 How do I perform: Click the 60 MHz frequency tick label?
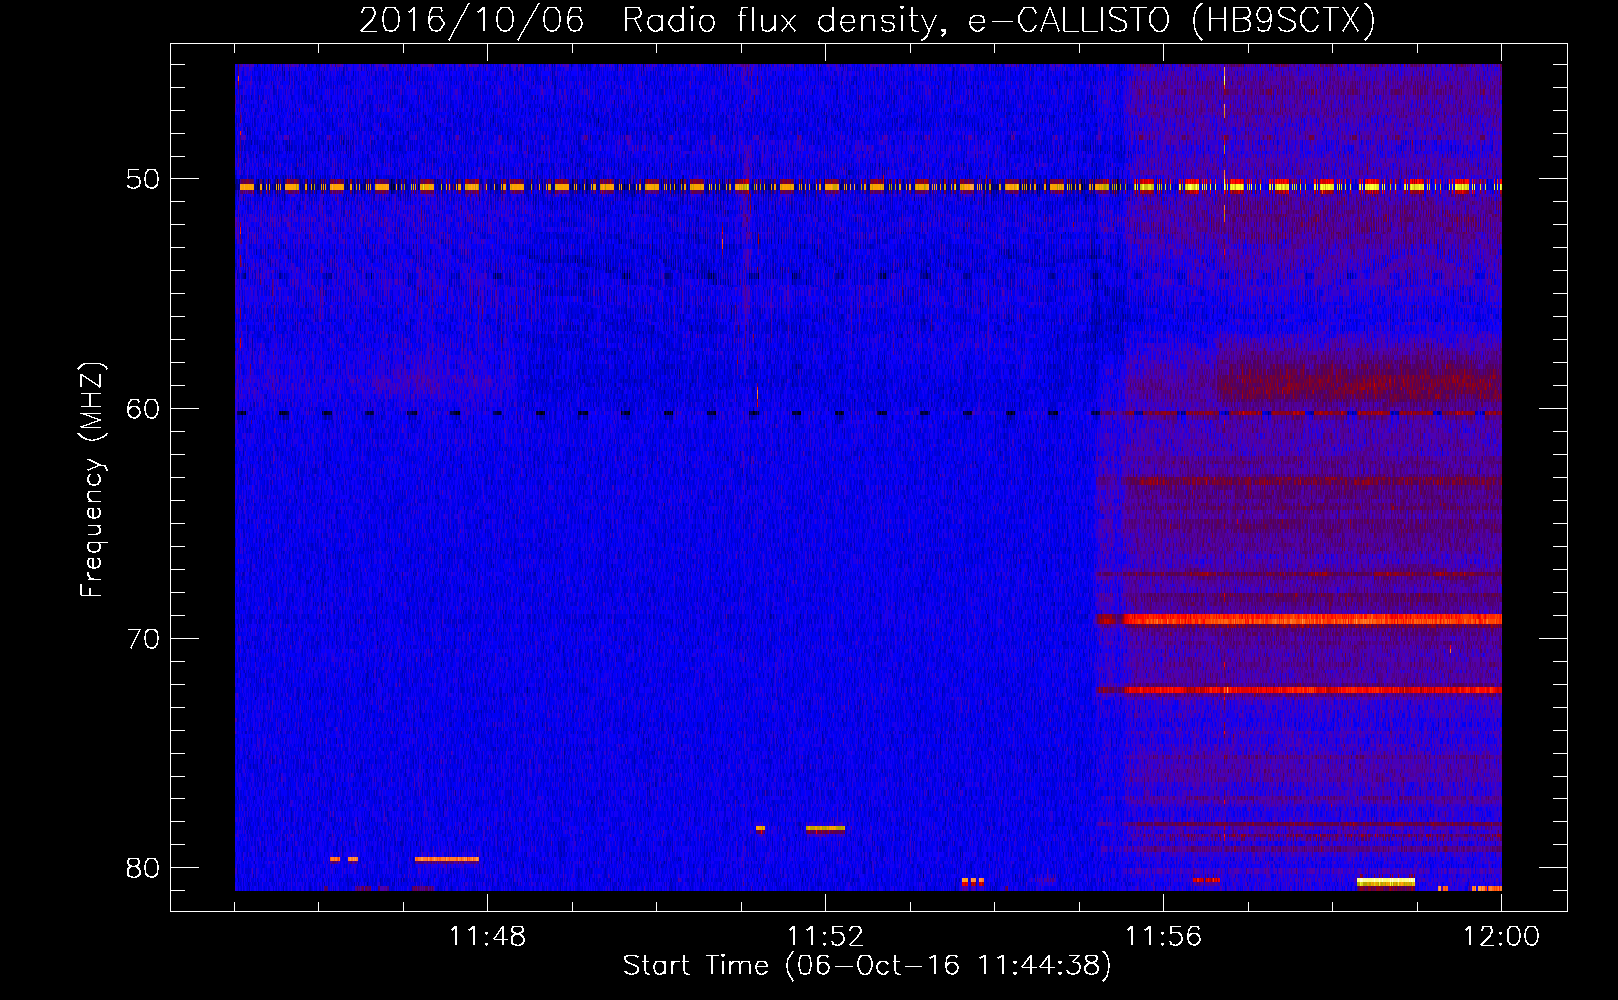143,409
